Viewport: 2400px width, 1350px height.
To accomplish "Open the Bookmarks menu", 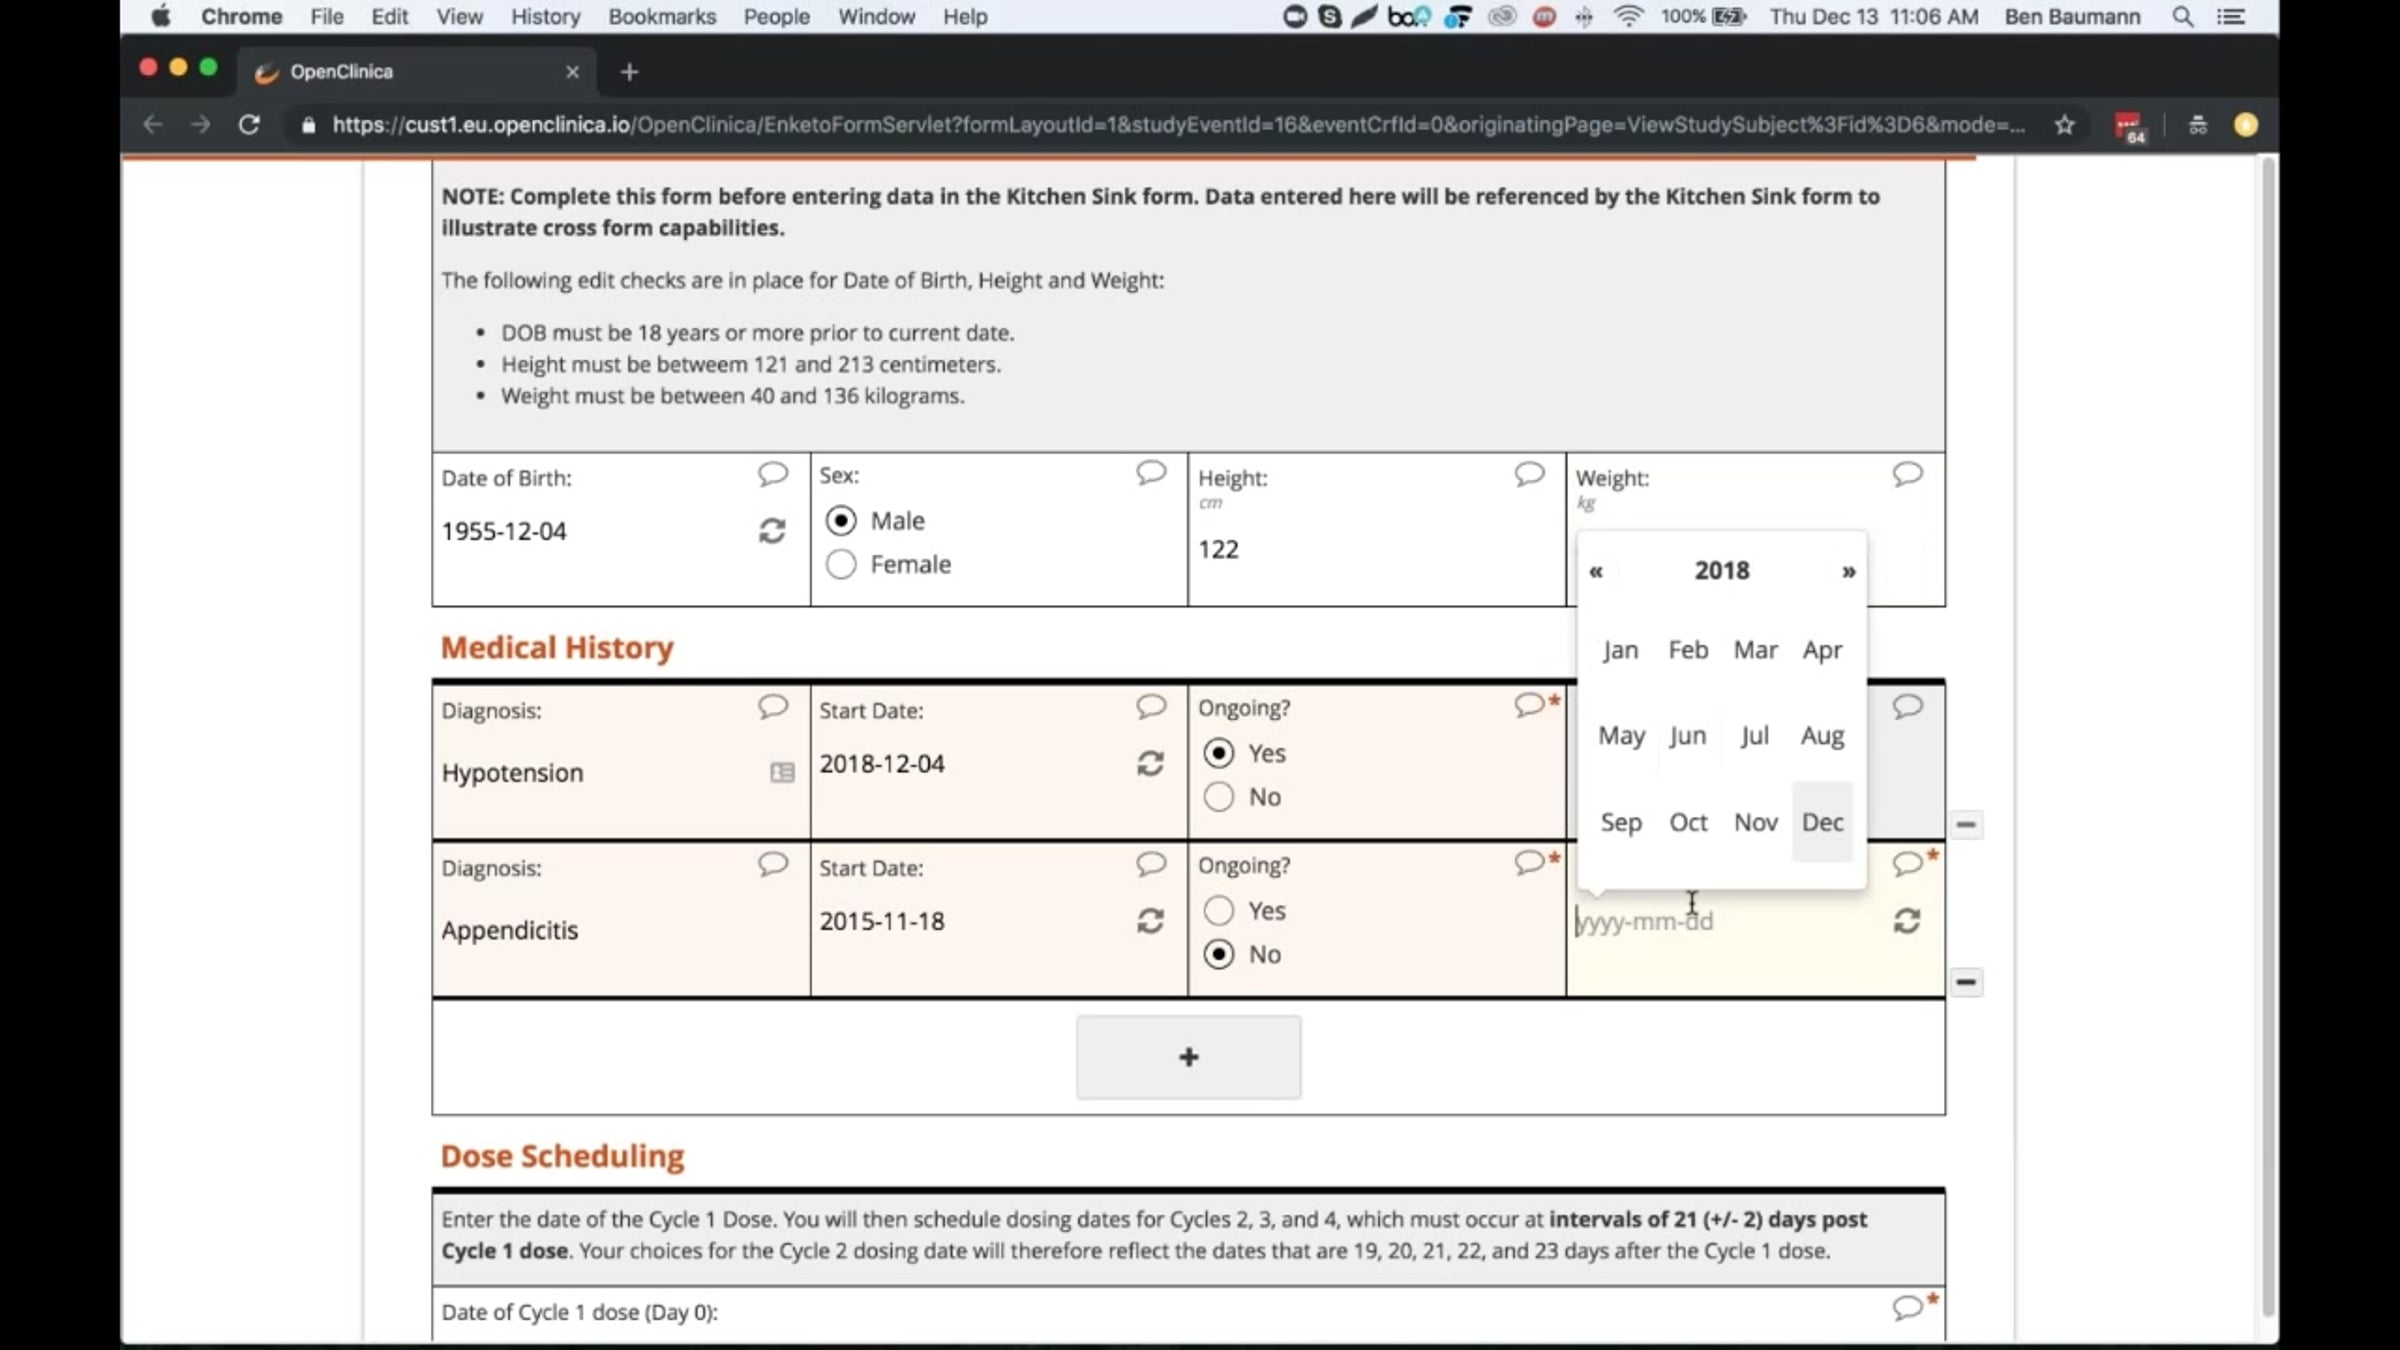I will click(662, 16).
